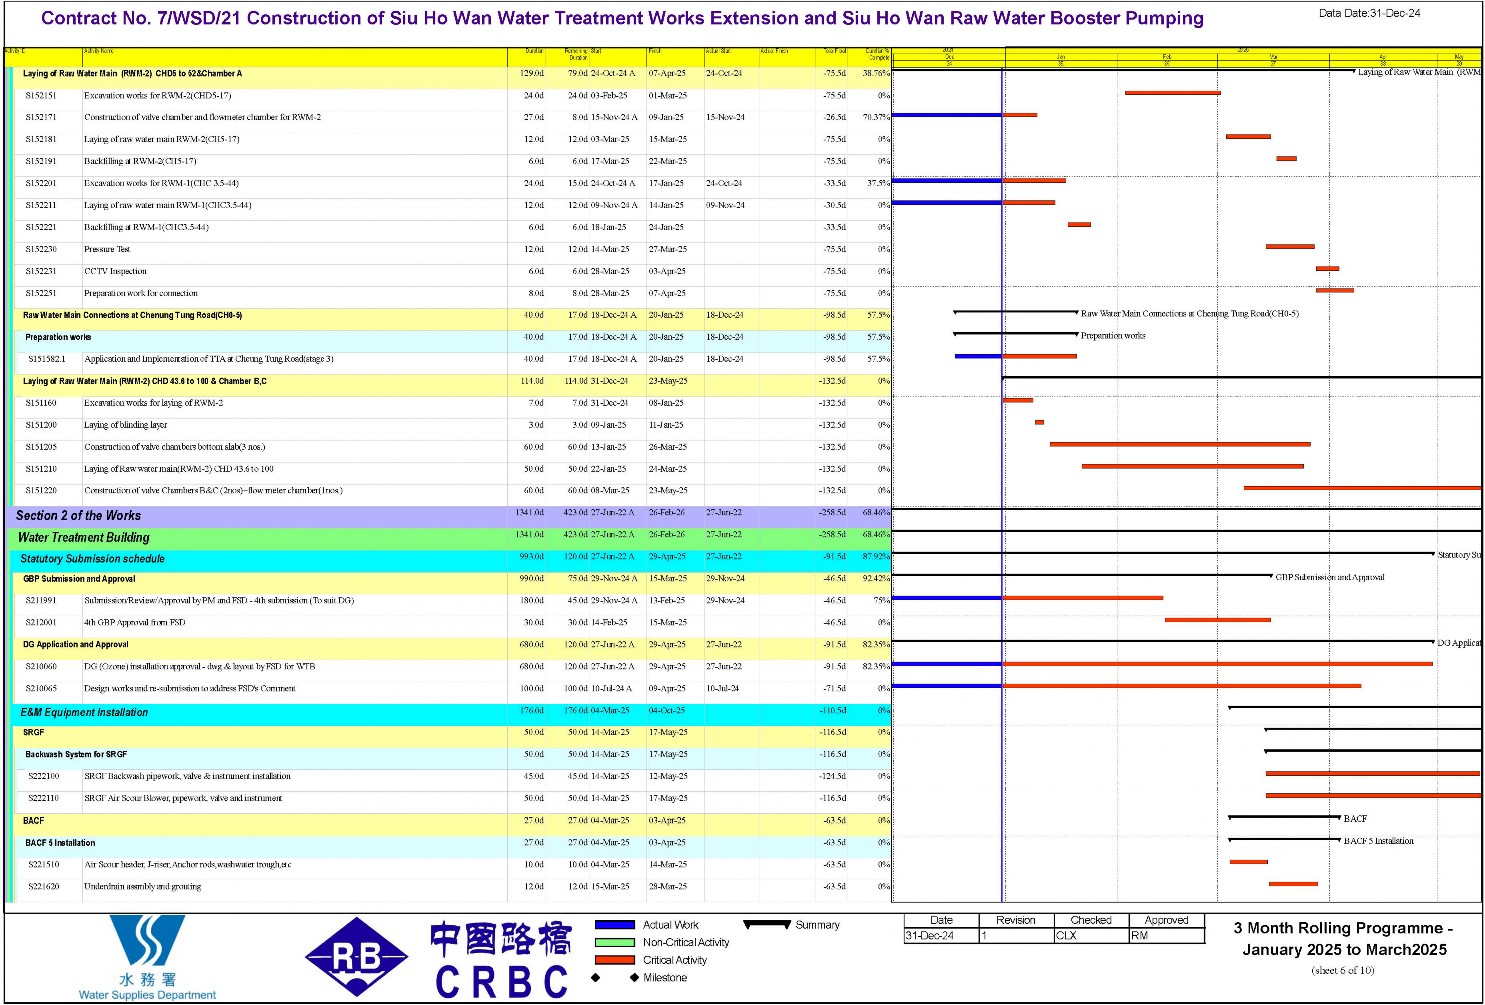Click the red Gantt bar for Pressure Test

pyautogui.click(x=1290, y=247)
